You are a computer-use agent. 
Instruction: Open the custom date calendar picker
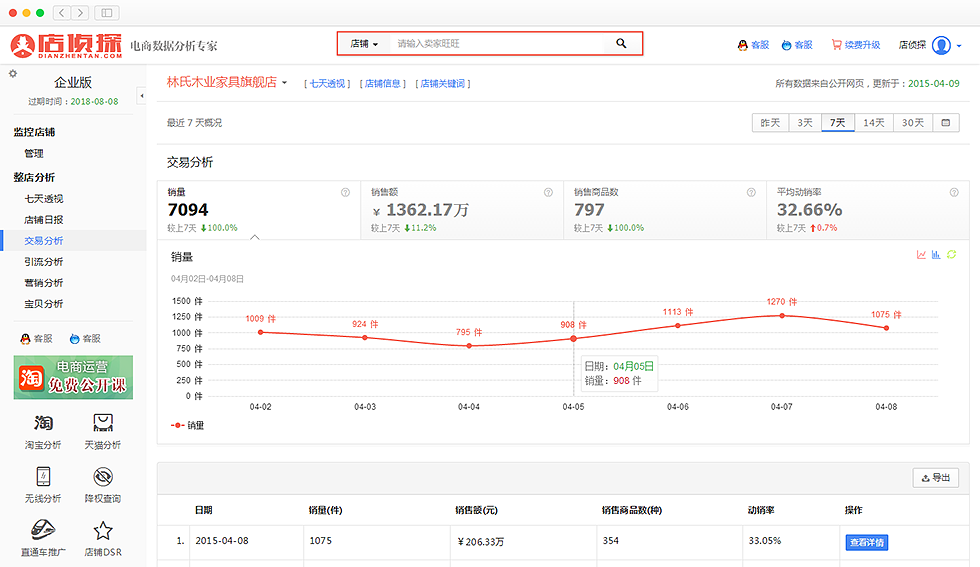(945, 122)
